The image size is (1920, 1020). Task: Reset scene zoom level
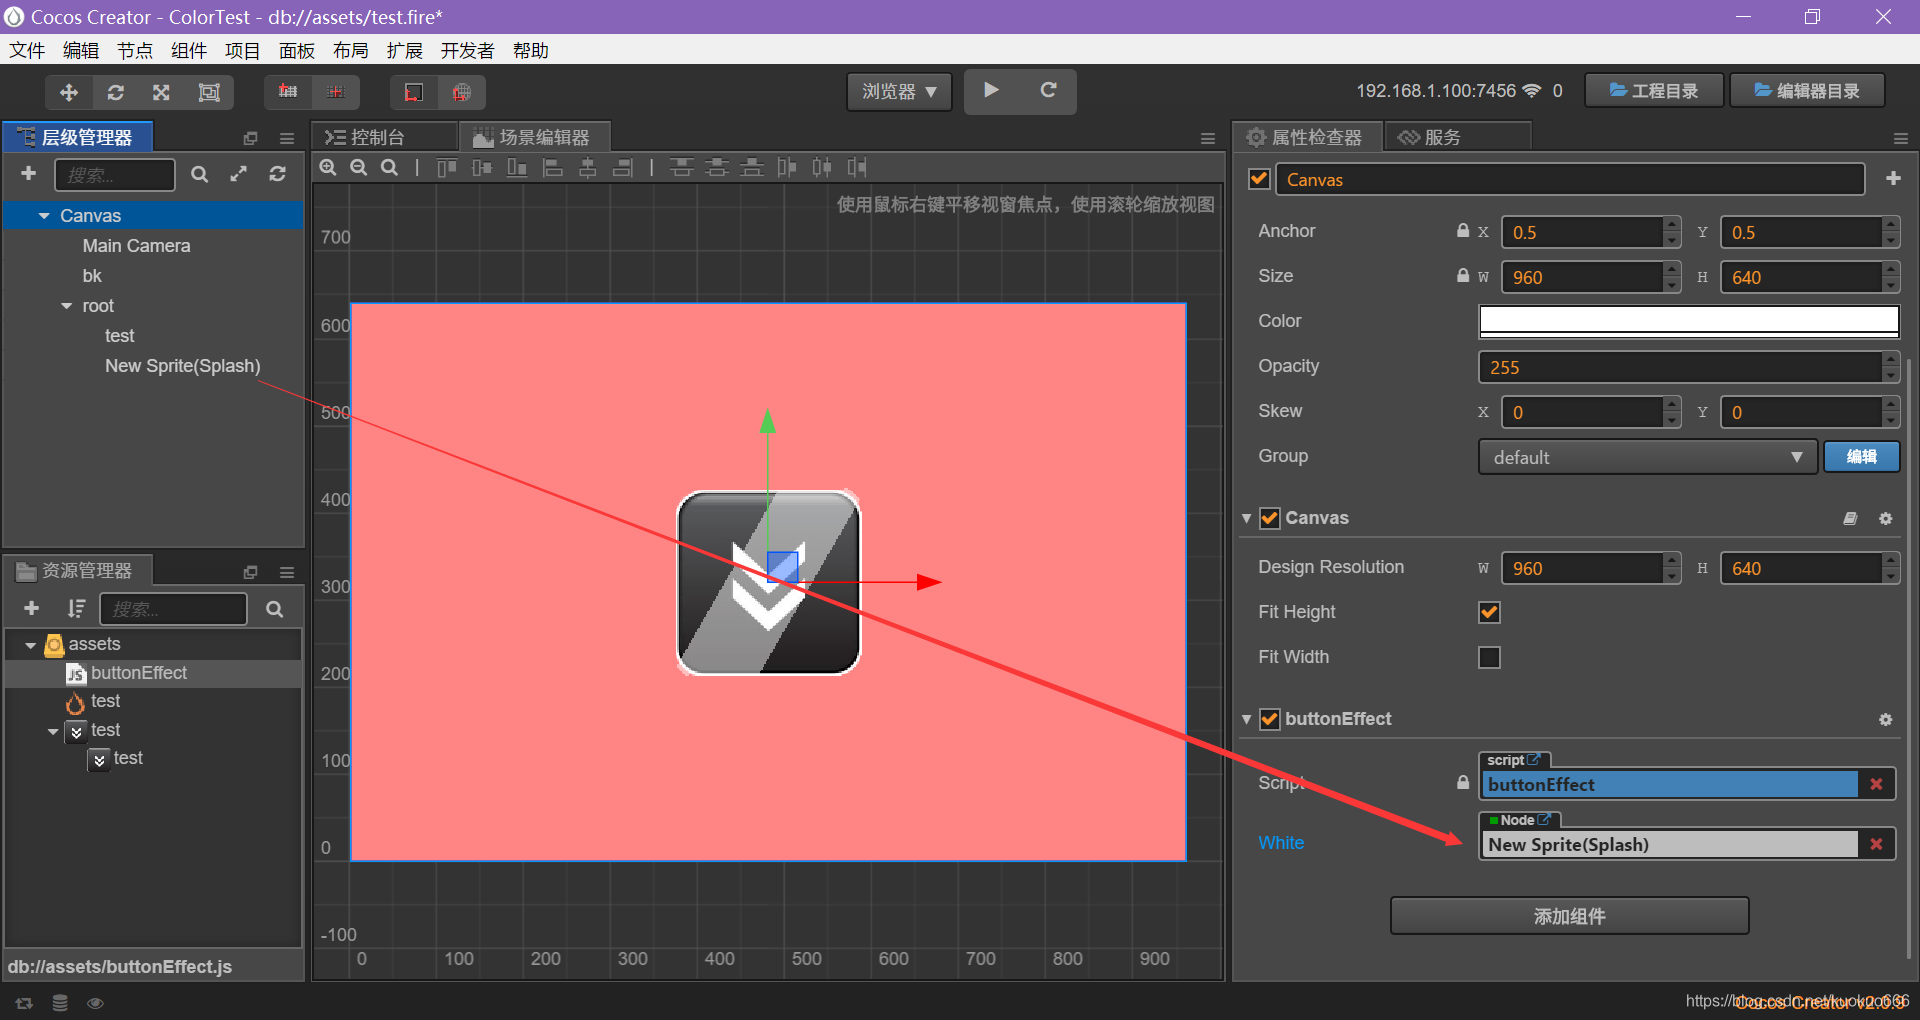pyautogui.click(x=390, y=167)
